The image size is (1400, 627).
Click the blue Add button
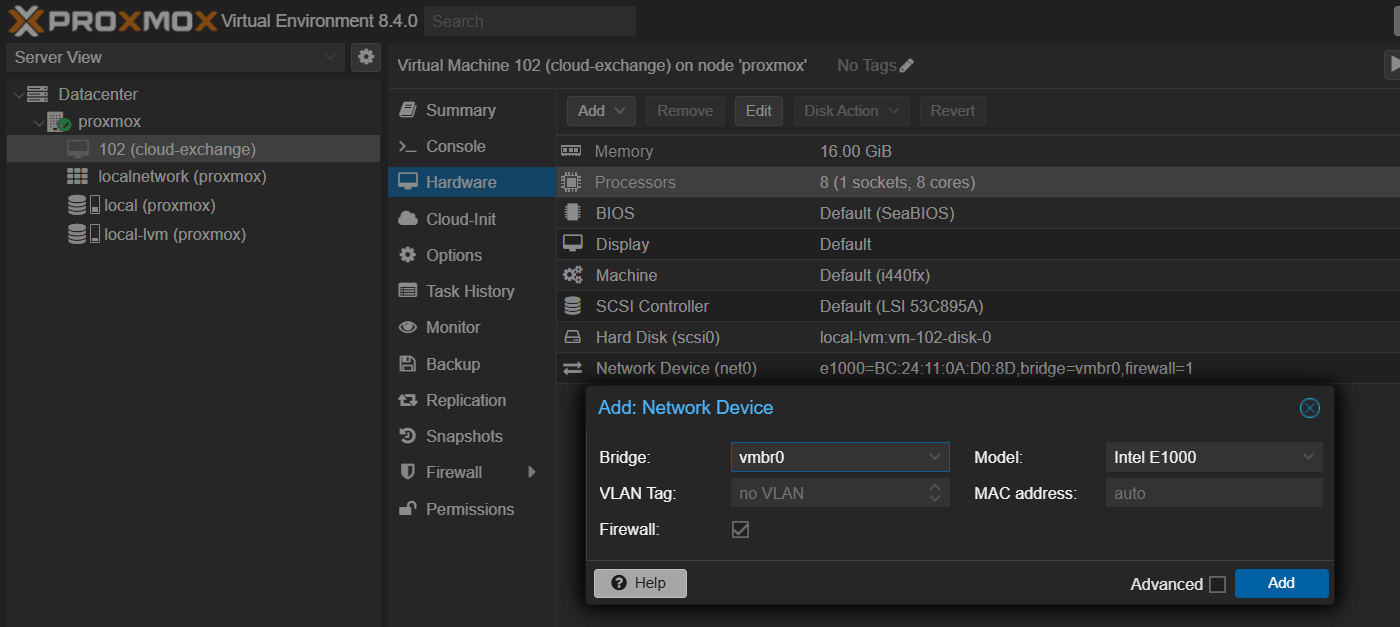point(1281,583)
